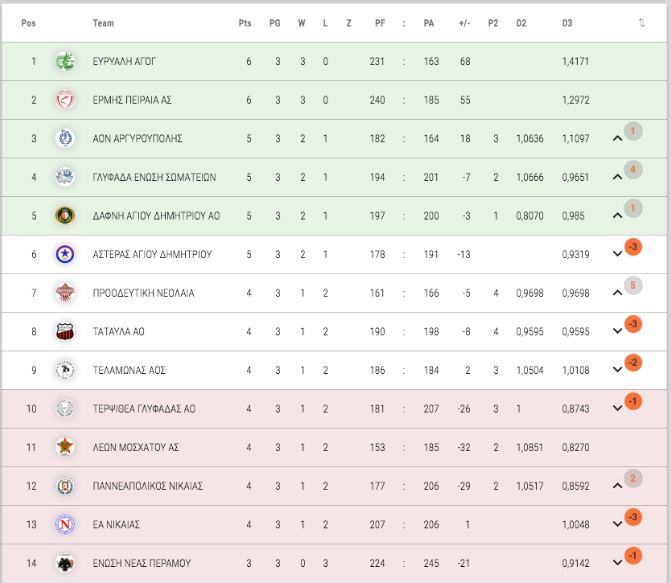Screen dimensions: 671x583
Task: Click the ΕΥΡΥΑΛΗ ΑΓΟΓ team logo
Action: [65, 61]
